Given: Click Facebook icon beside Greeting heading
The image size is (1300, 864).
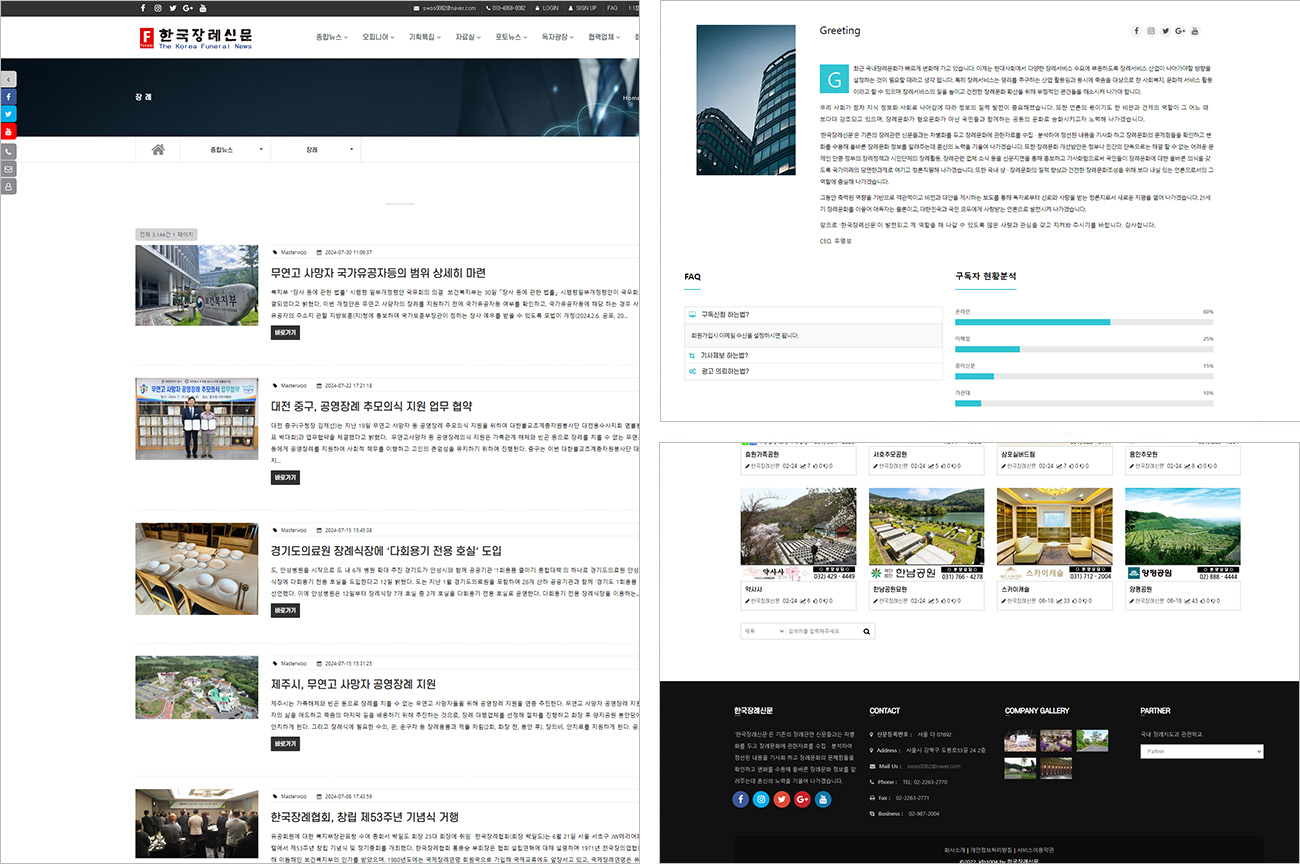Looking at the screenshot, I should coord(1136,31).
